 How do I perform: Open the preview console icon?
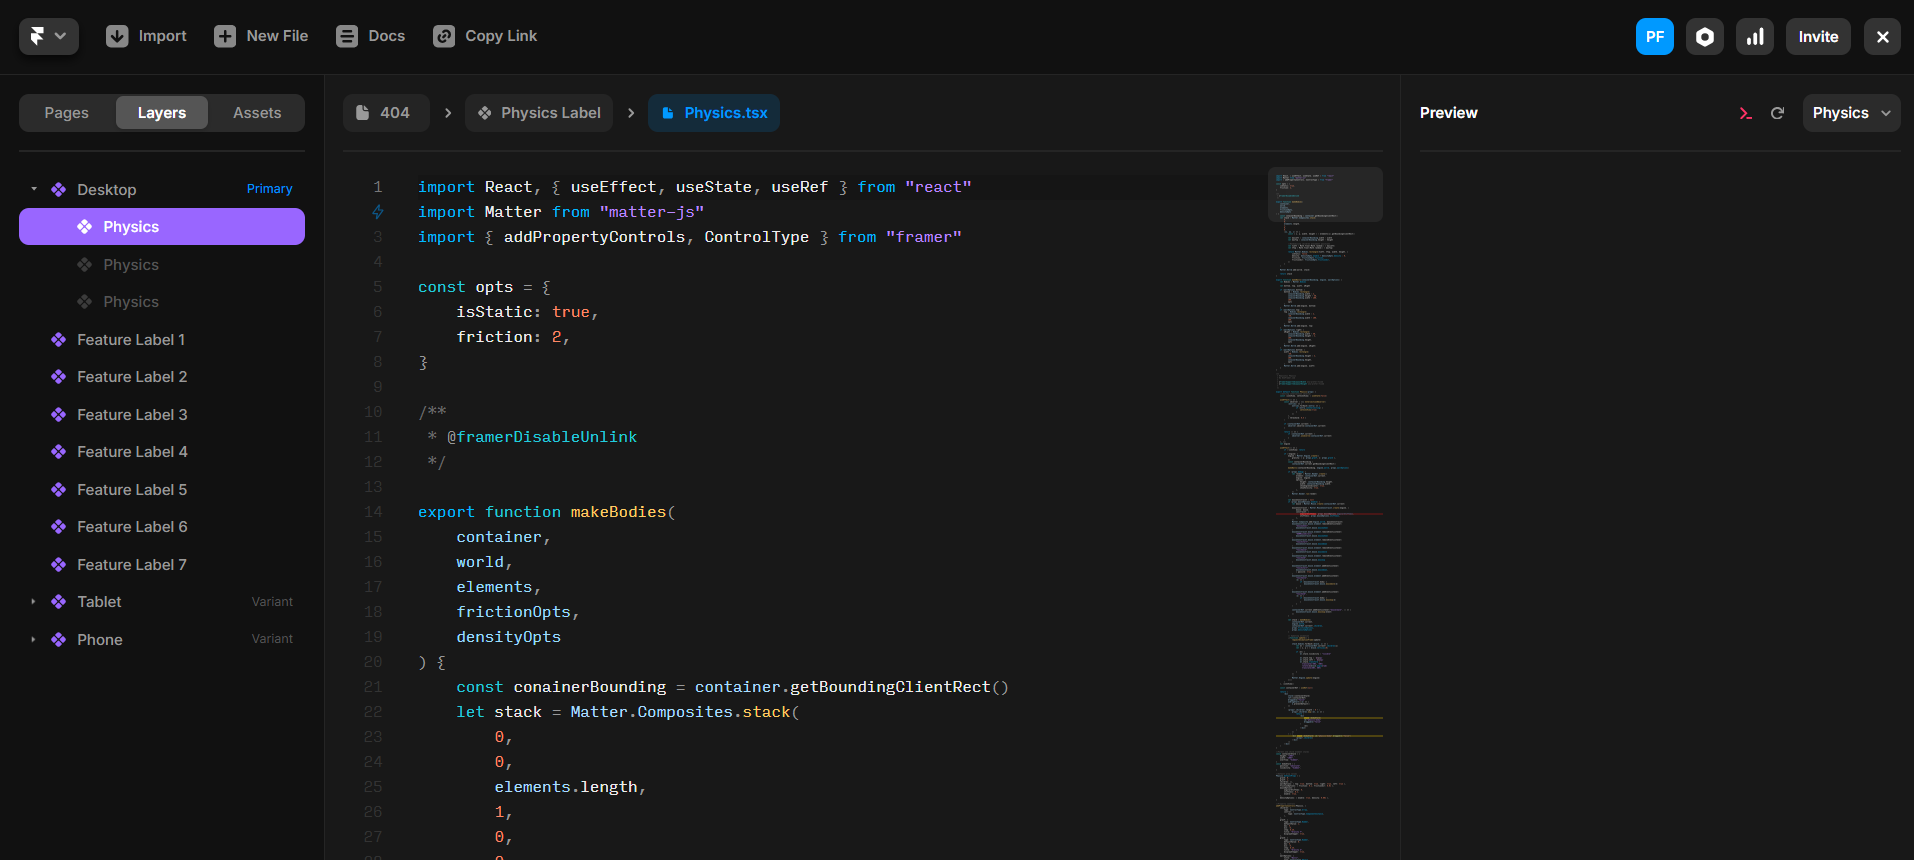pos(1745,113)
